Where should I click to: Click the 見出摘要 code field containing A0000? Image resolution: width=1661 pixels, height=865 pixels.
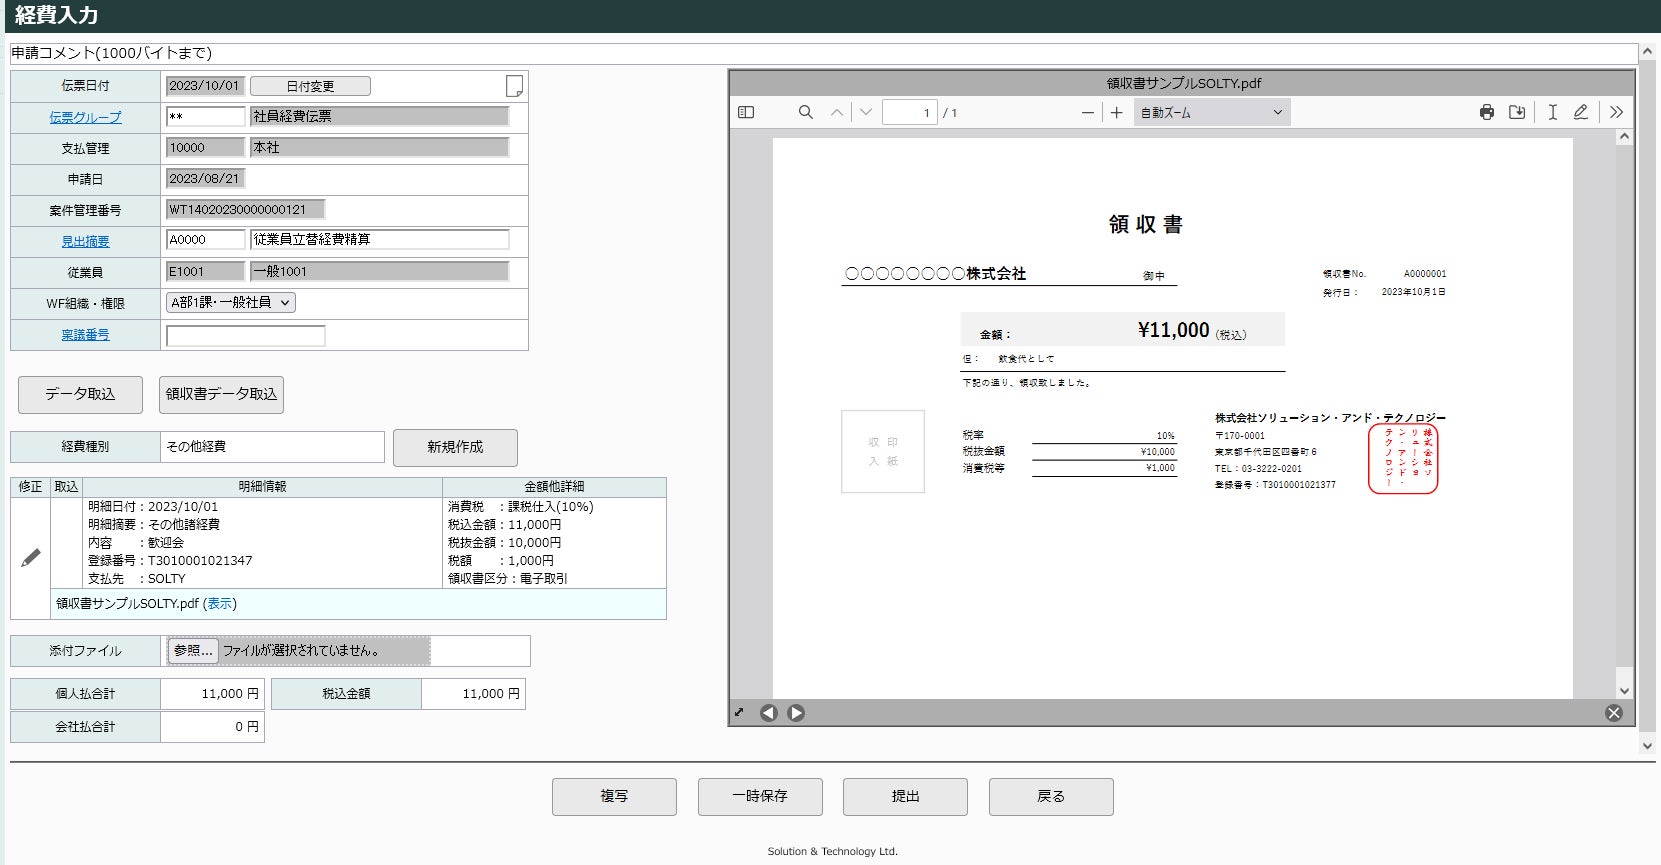coord(205,240)
